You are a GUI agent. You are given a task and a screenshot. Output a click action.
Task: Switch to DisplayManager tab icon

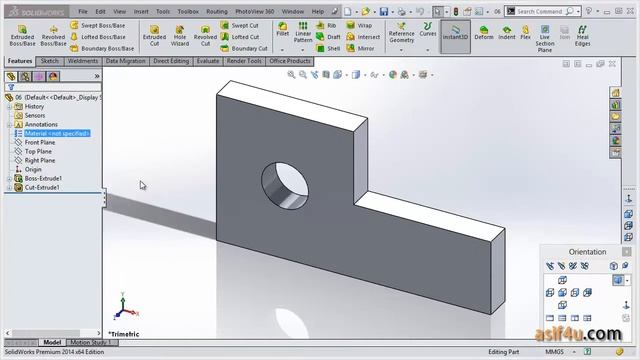pos(53,76)
